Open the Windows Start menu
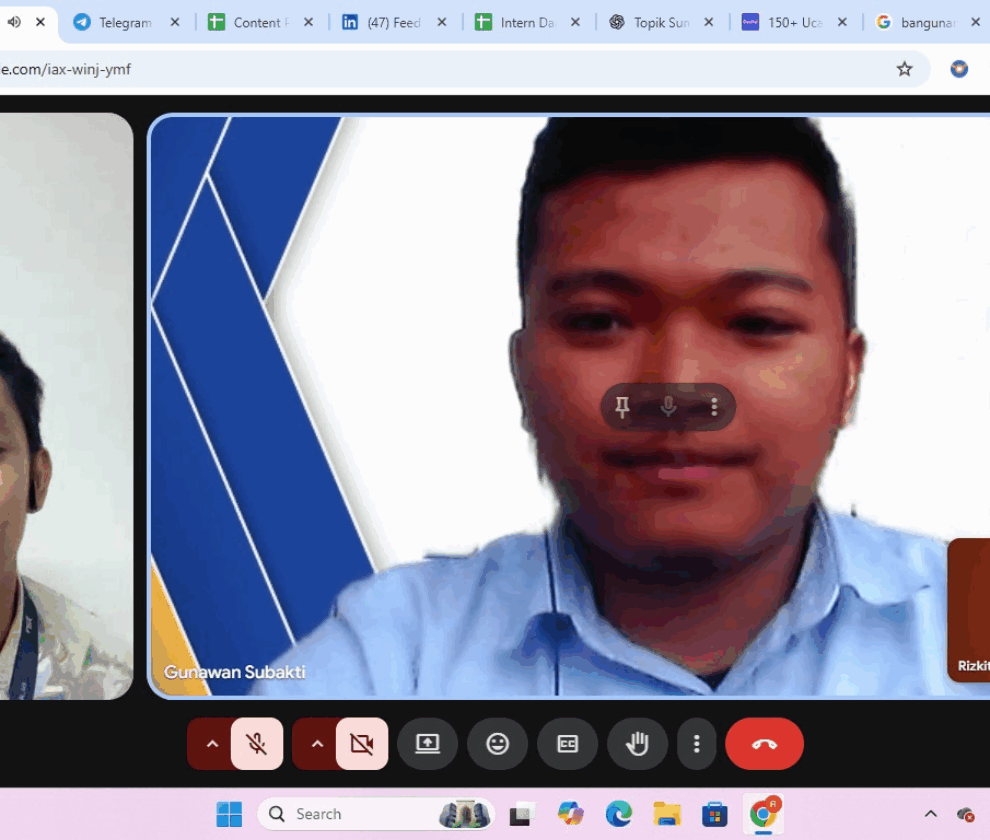 [x=229, y=814]
